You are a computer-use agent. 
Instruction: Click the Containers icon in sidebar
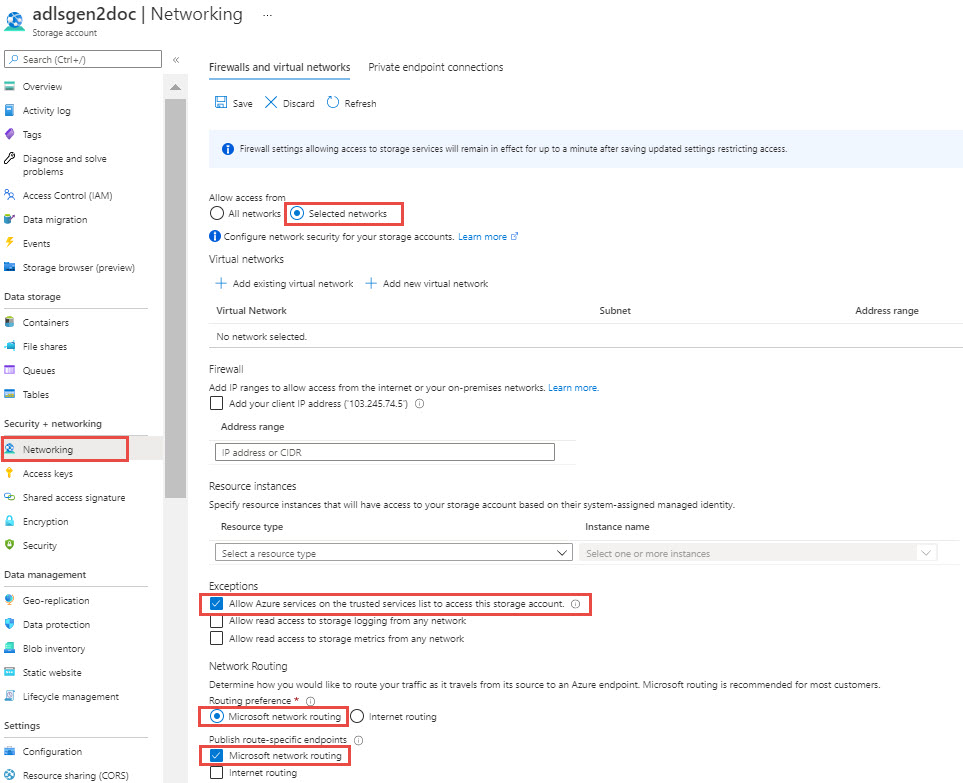coord(10,323)
